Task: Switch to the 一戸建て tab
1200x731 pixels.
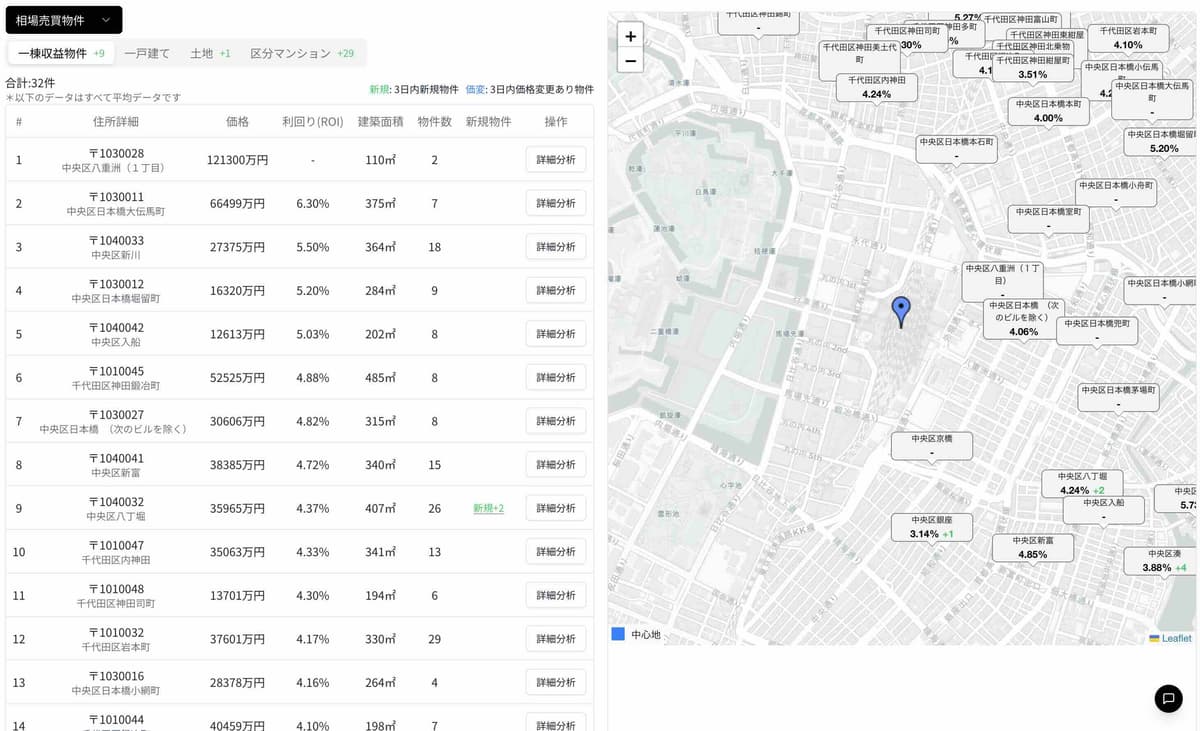Action: pos(147,53)
